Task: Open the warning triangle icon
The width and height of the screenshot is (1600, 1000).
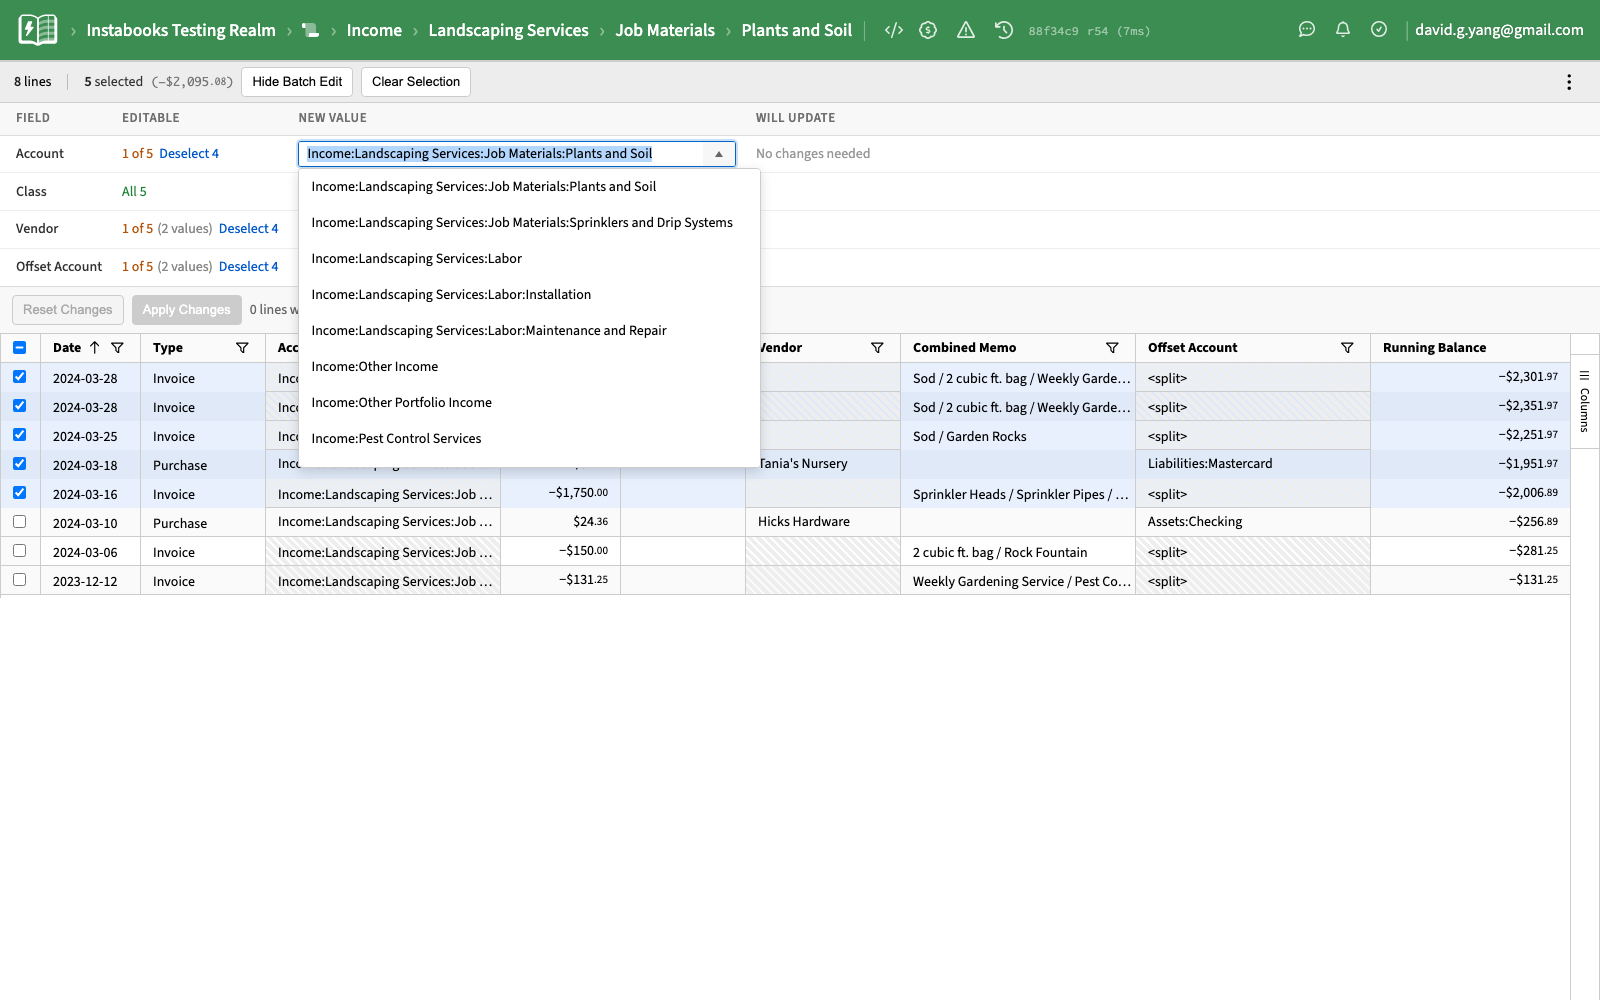Action: pos(966,30)
